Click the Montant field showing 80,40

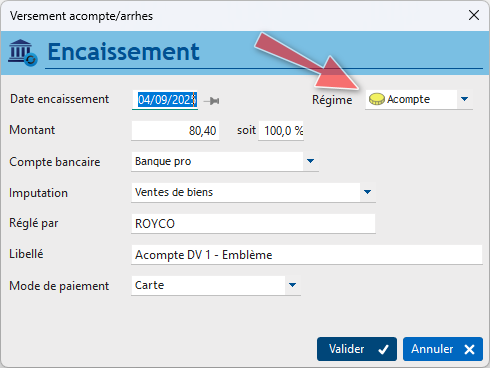pyautogui.click(x=175, y=131)
